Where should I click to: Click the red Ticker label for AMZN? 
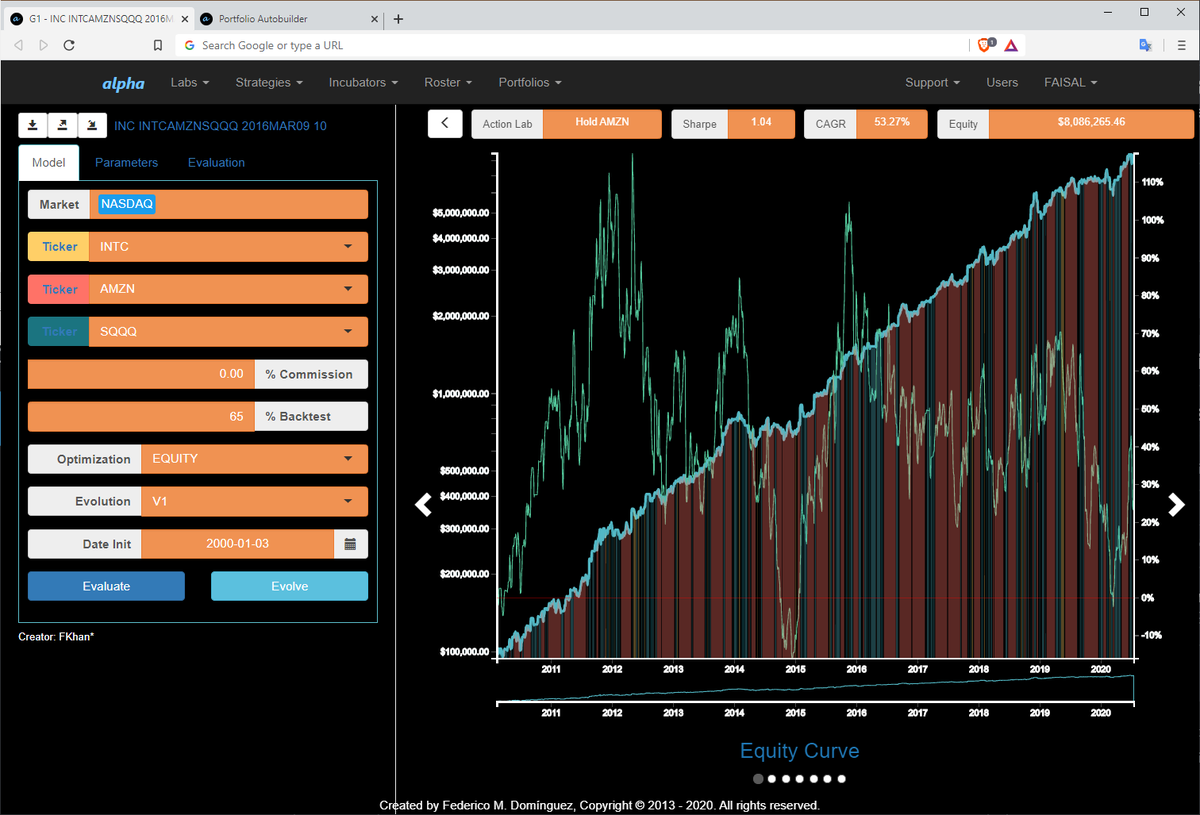coord(59,289)
